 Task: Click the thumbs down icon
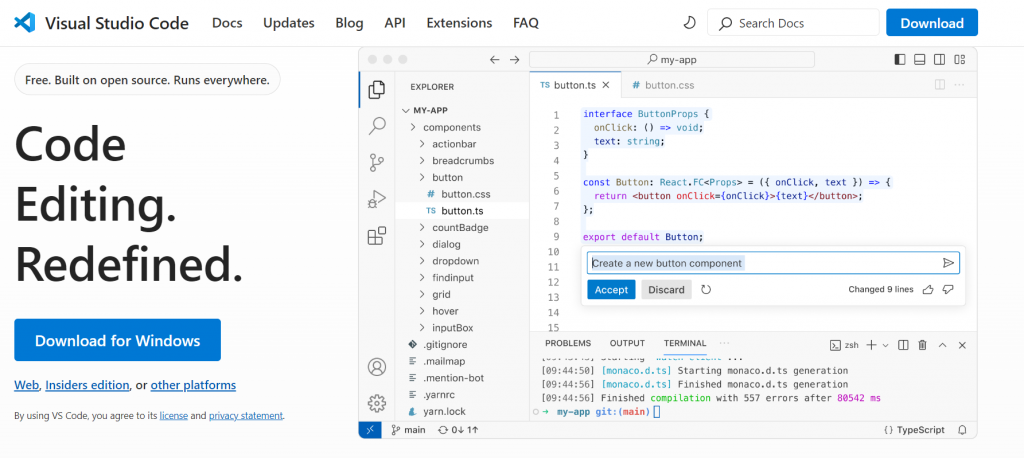[x=948, y=289]
